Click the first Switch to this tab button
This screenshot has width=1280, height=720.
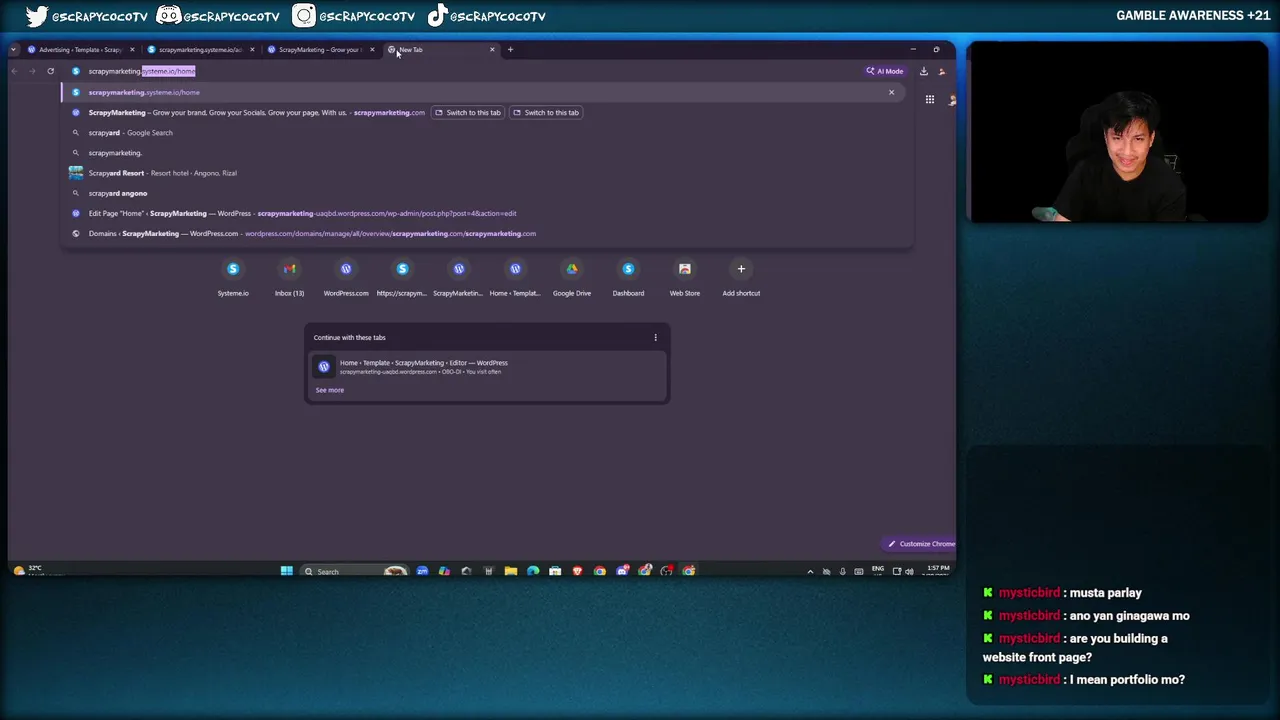(x=468, y=112)
